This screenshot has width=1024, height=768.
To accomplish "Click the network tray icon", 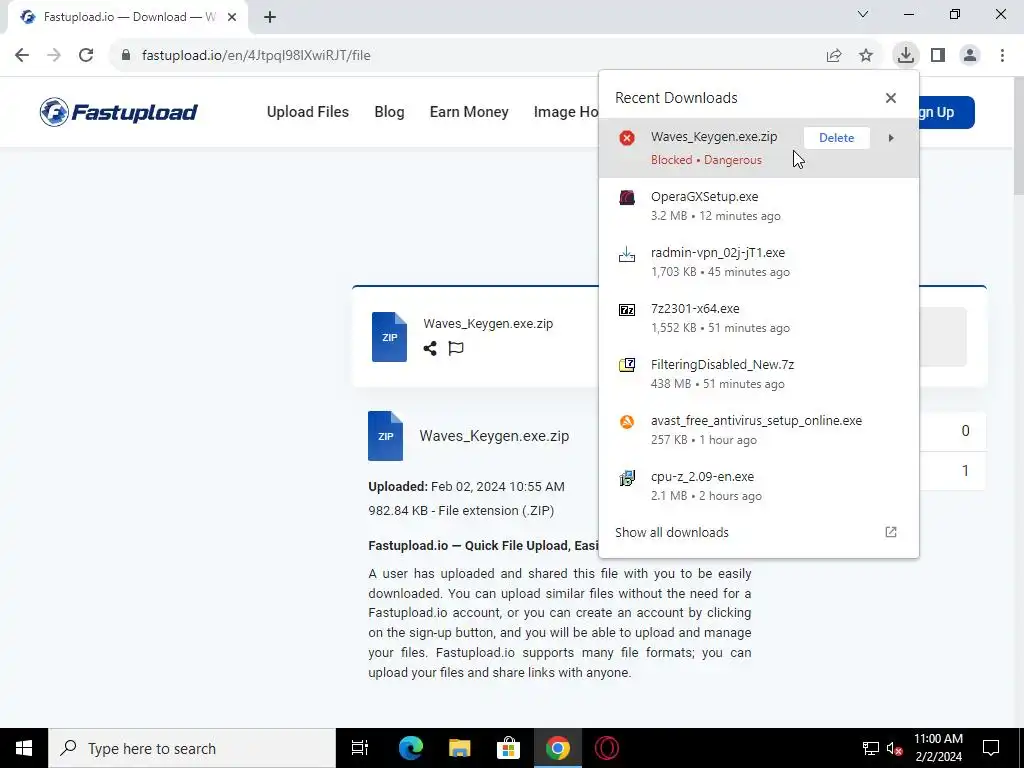I will click(x=871, y=748).
